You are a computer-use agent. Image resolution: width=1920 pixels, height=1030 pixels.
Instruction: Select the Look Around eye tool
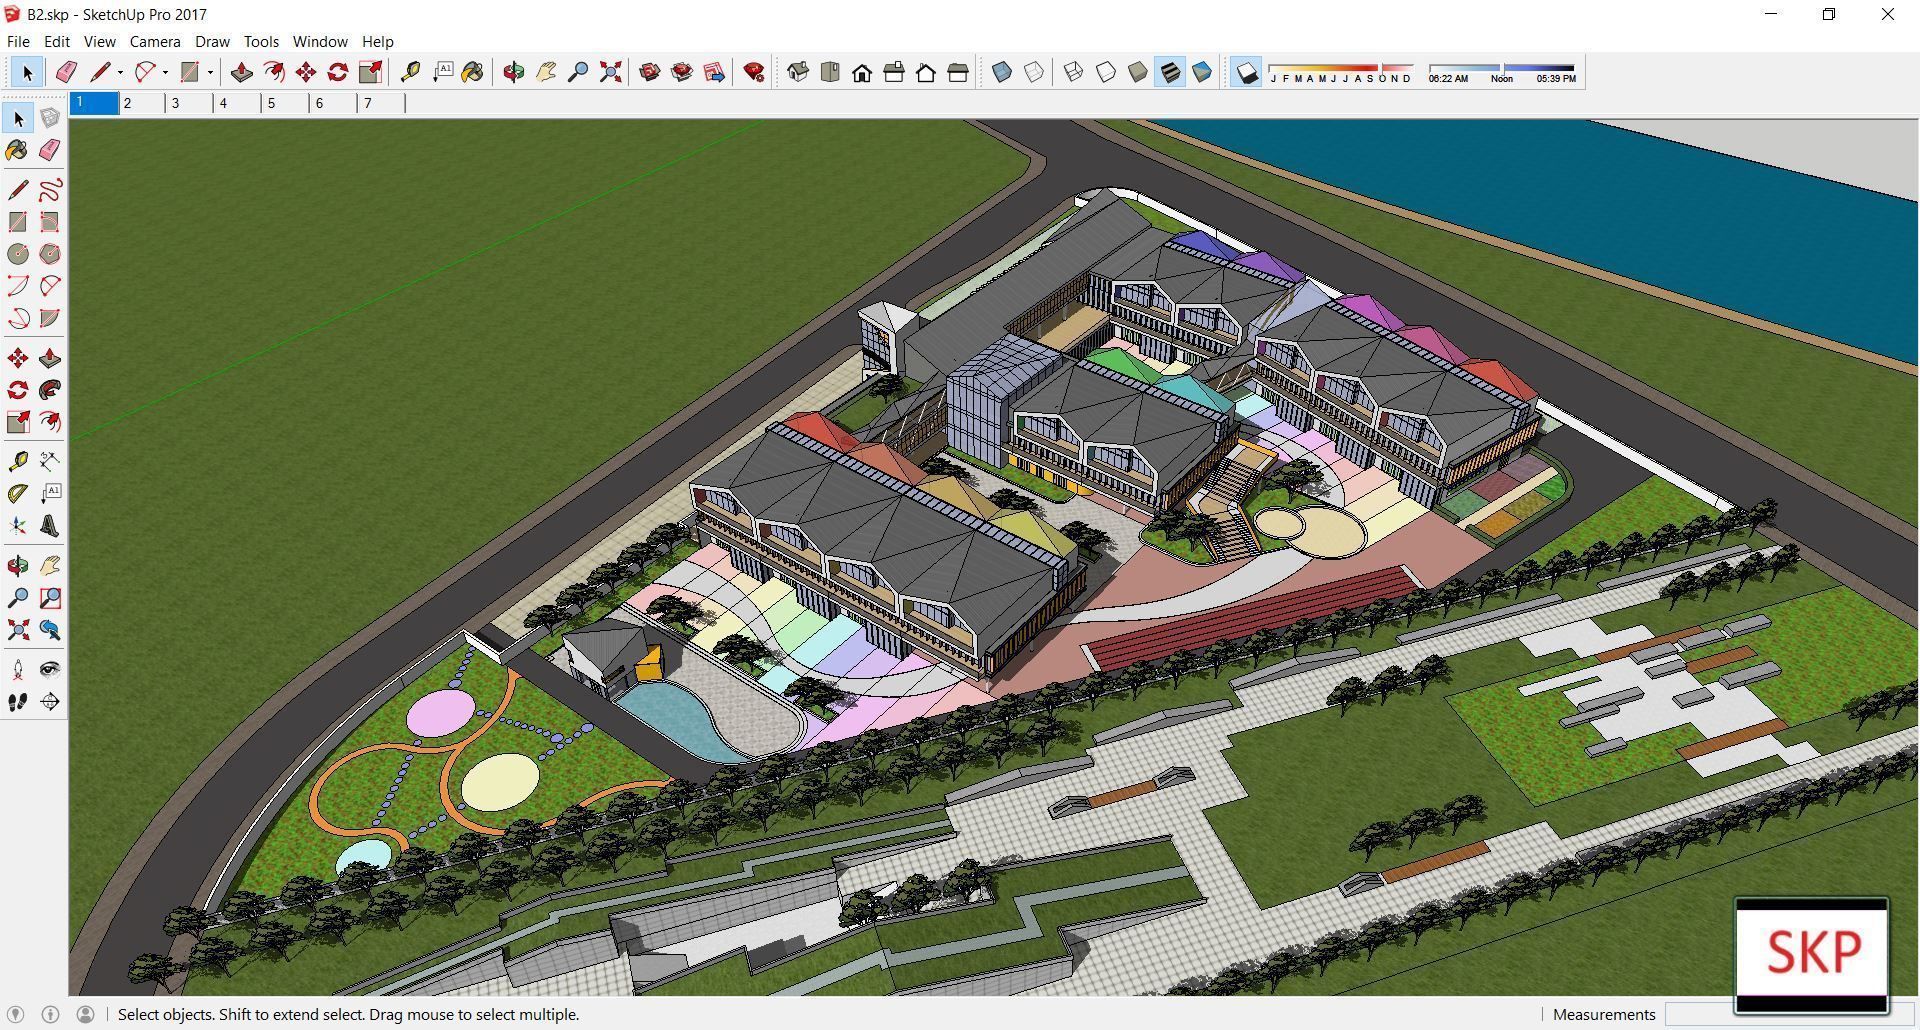(x=50, y=669)
